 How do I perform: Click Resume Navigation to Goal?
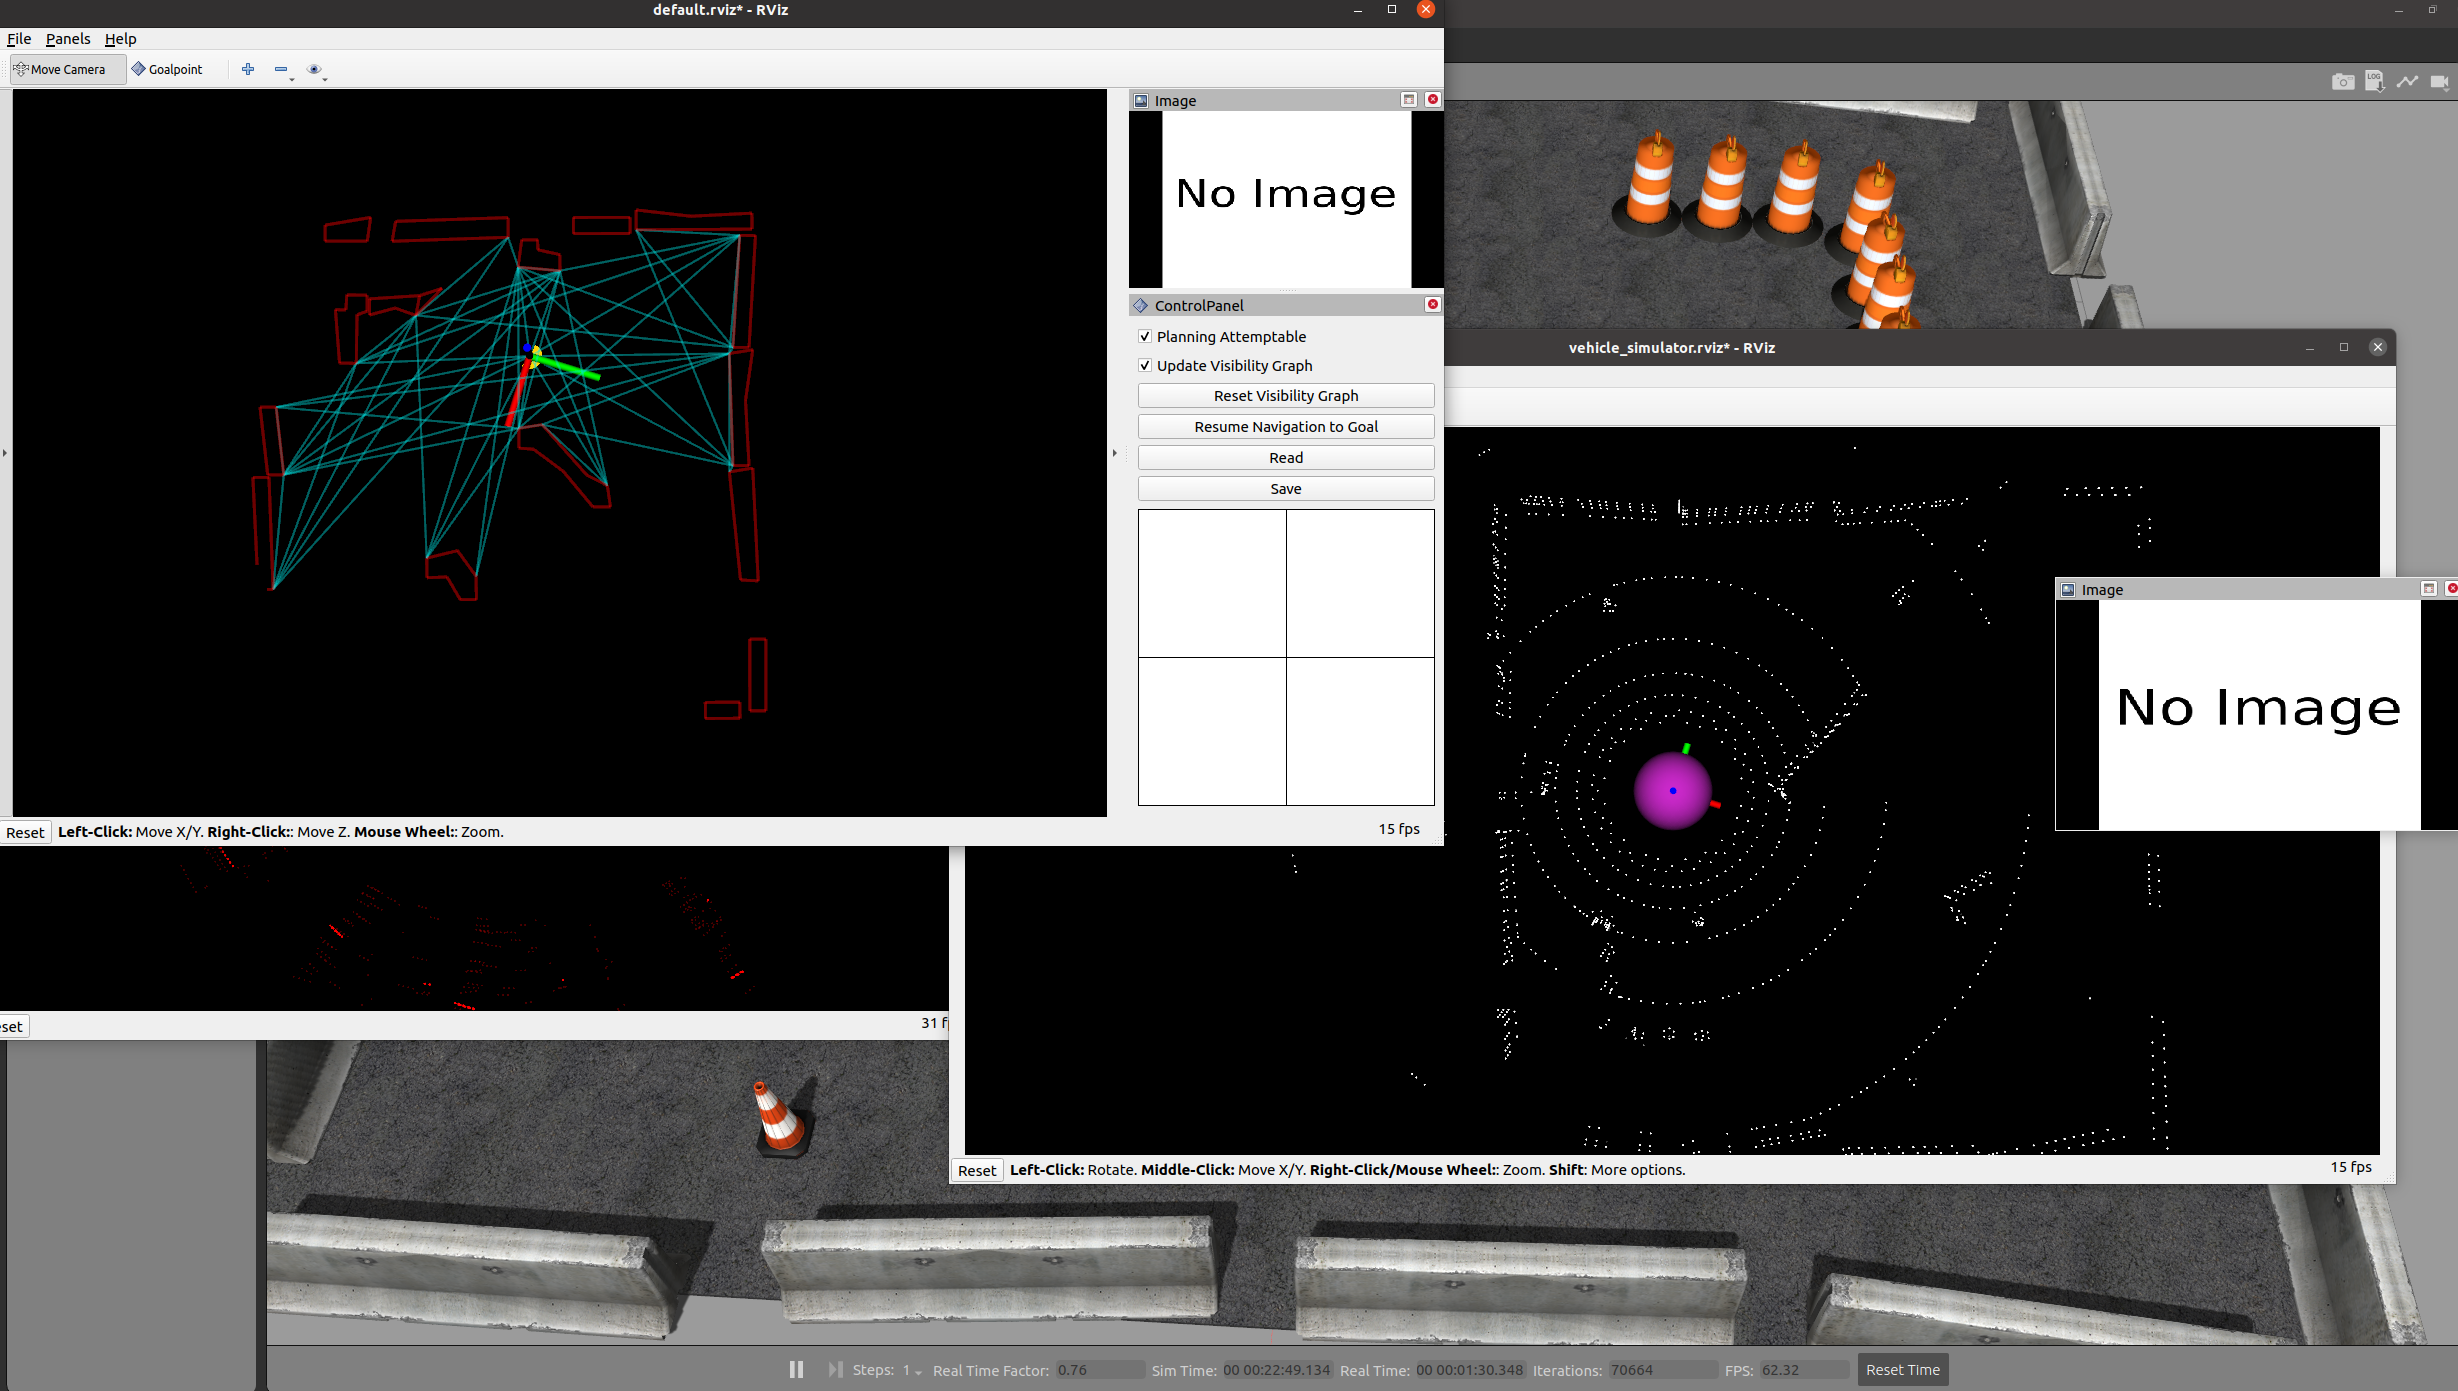click(1286, 427)
